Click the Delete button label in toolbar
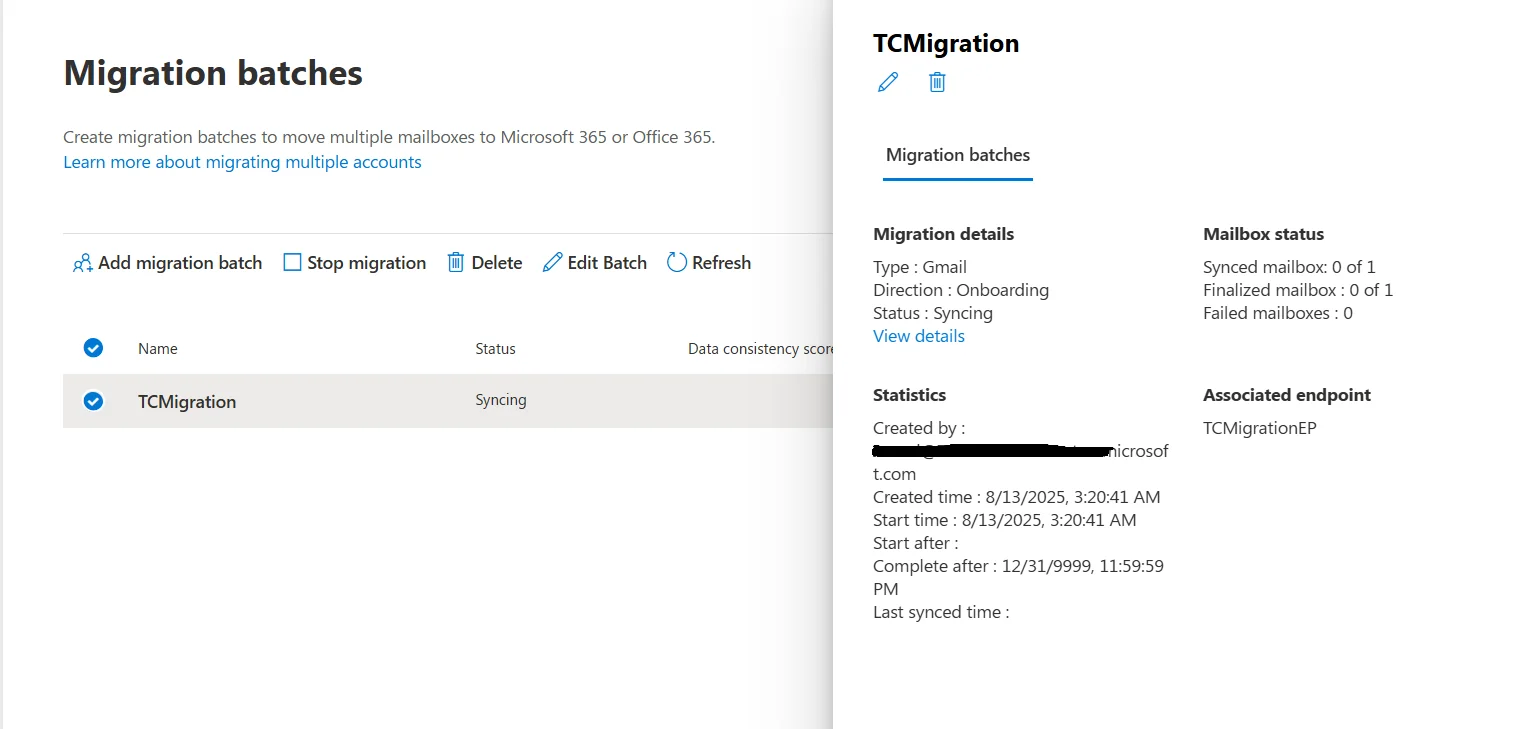This screenshot has width=1518, height=729. pos(497,263)
